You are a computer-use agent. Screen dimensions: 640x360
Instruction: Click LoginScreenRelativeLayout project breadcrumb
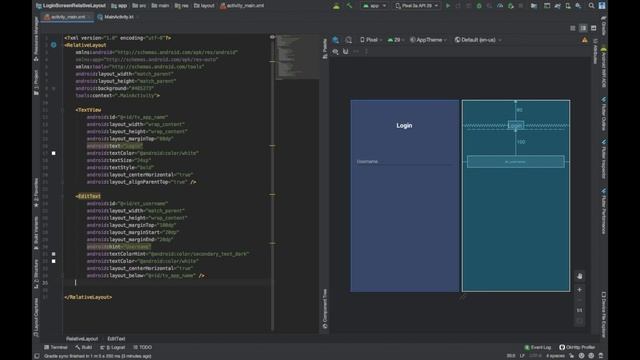click(x=71, y=6)
